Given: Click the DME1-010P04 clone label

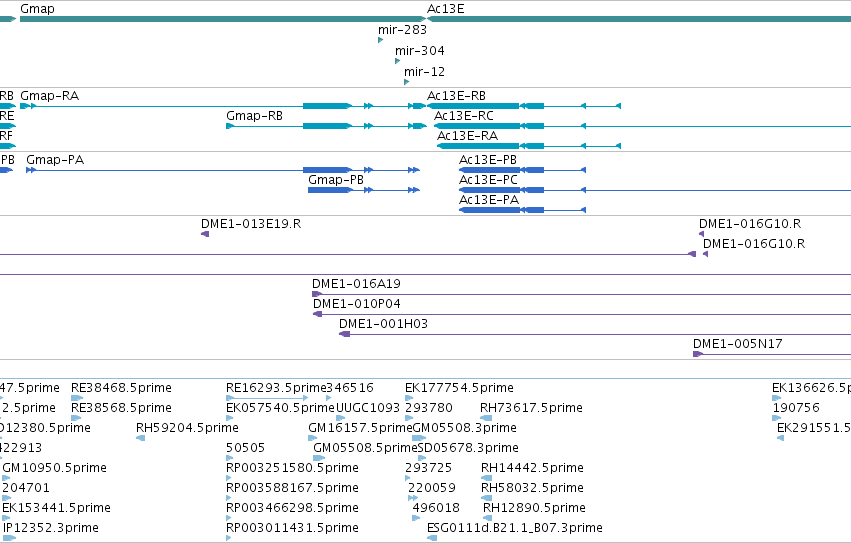Looking at the screenshot, I should click(x=357, y=304).
